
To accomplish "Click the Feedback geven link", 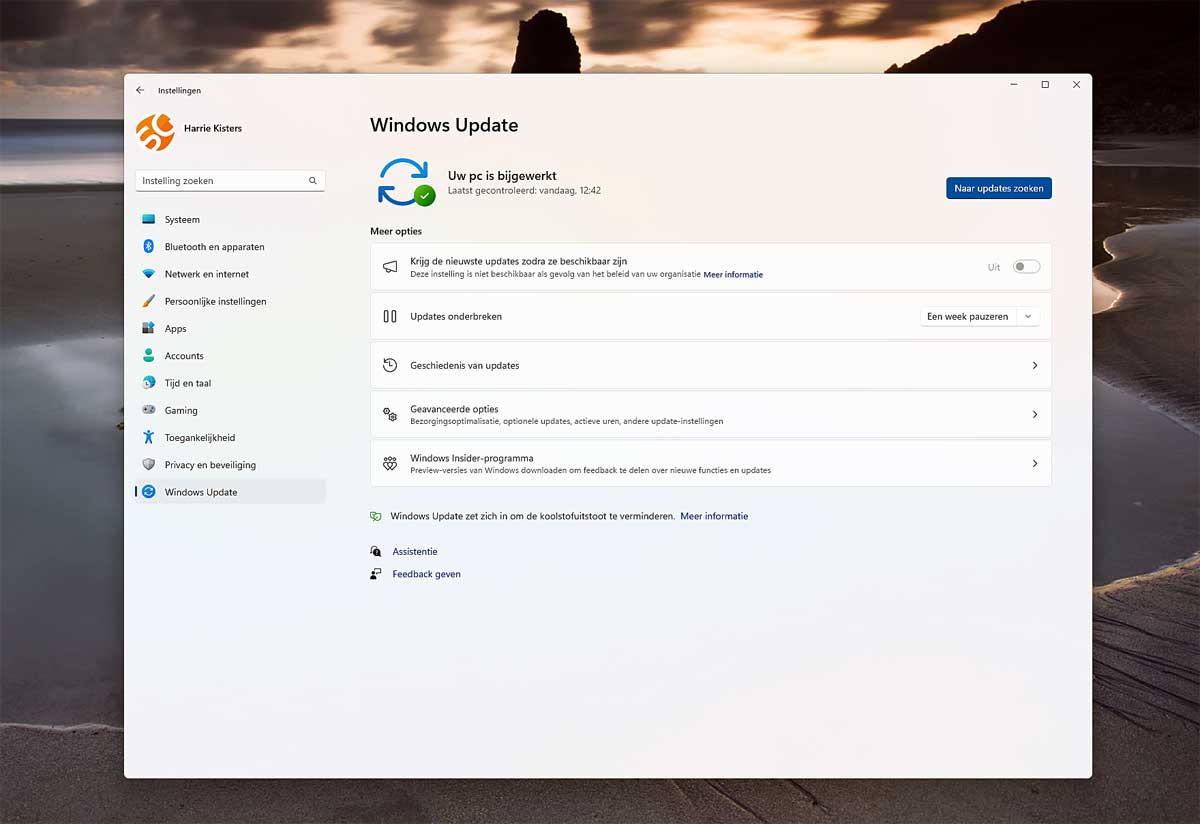I will coord(426,574).
